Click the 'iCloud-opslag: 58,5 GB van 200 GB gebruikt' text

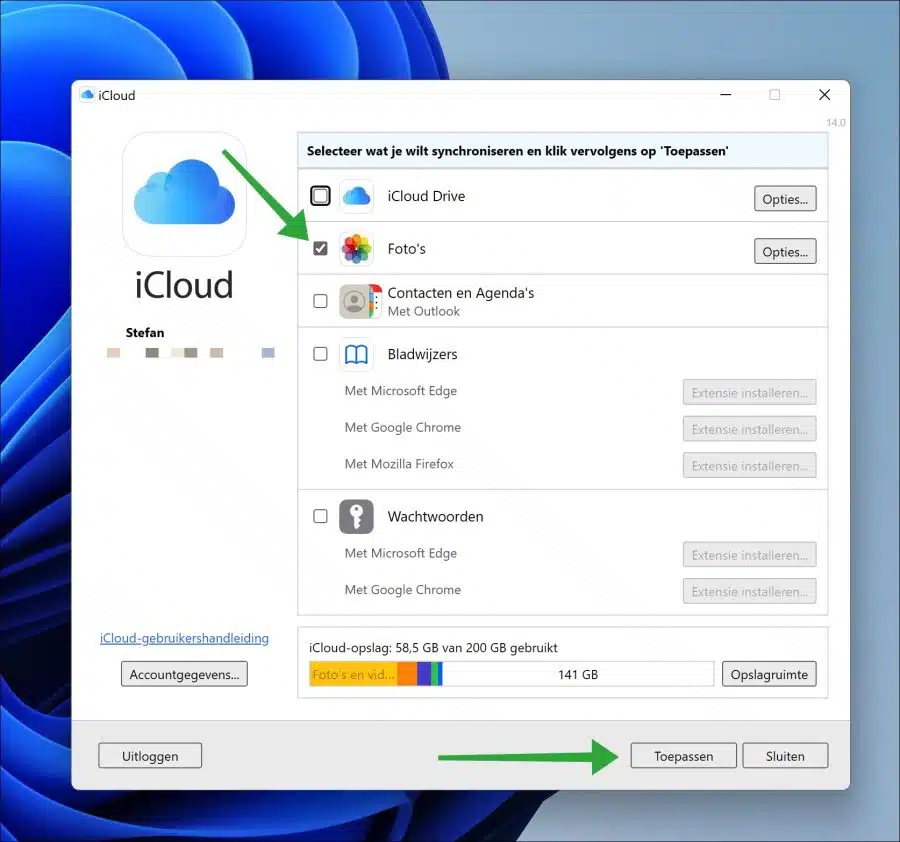(433, 647)
